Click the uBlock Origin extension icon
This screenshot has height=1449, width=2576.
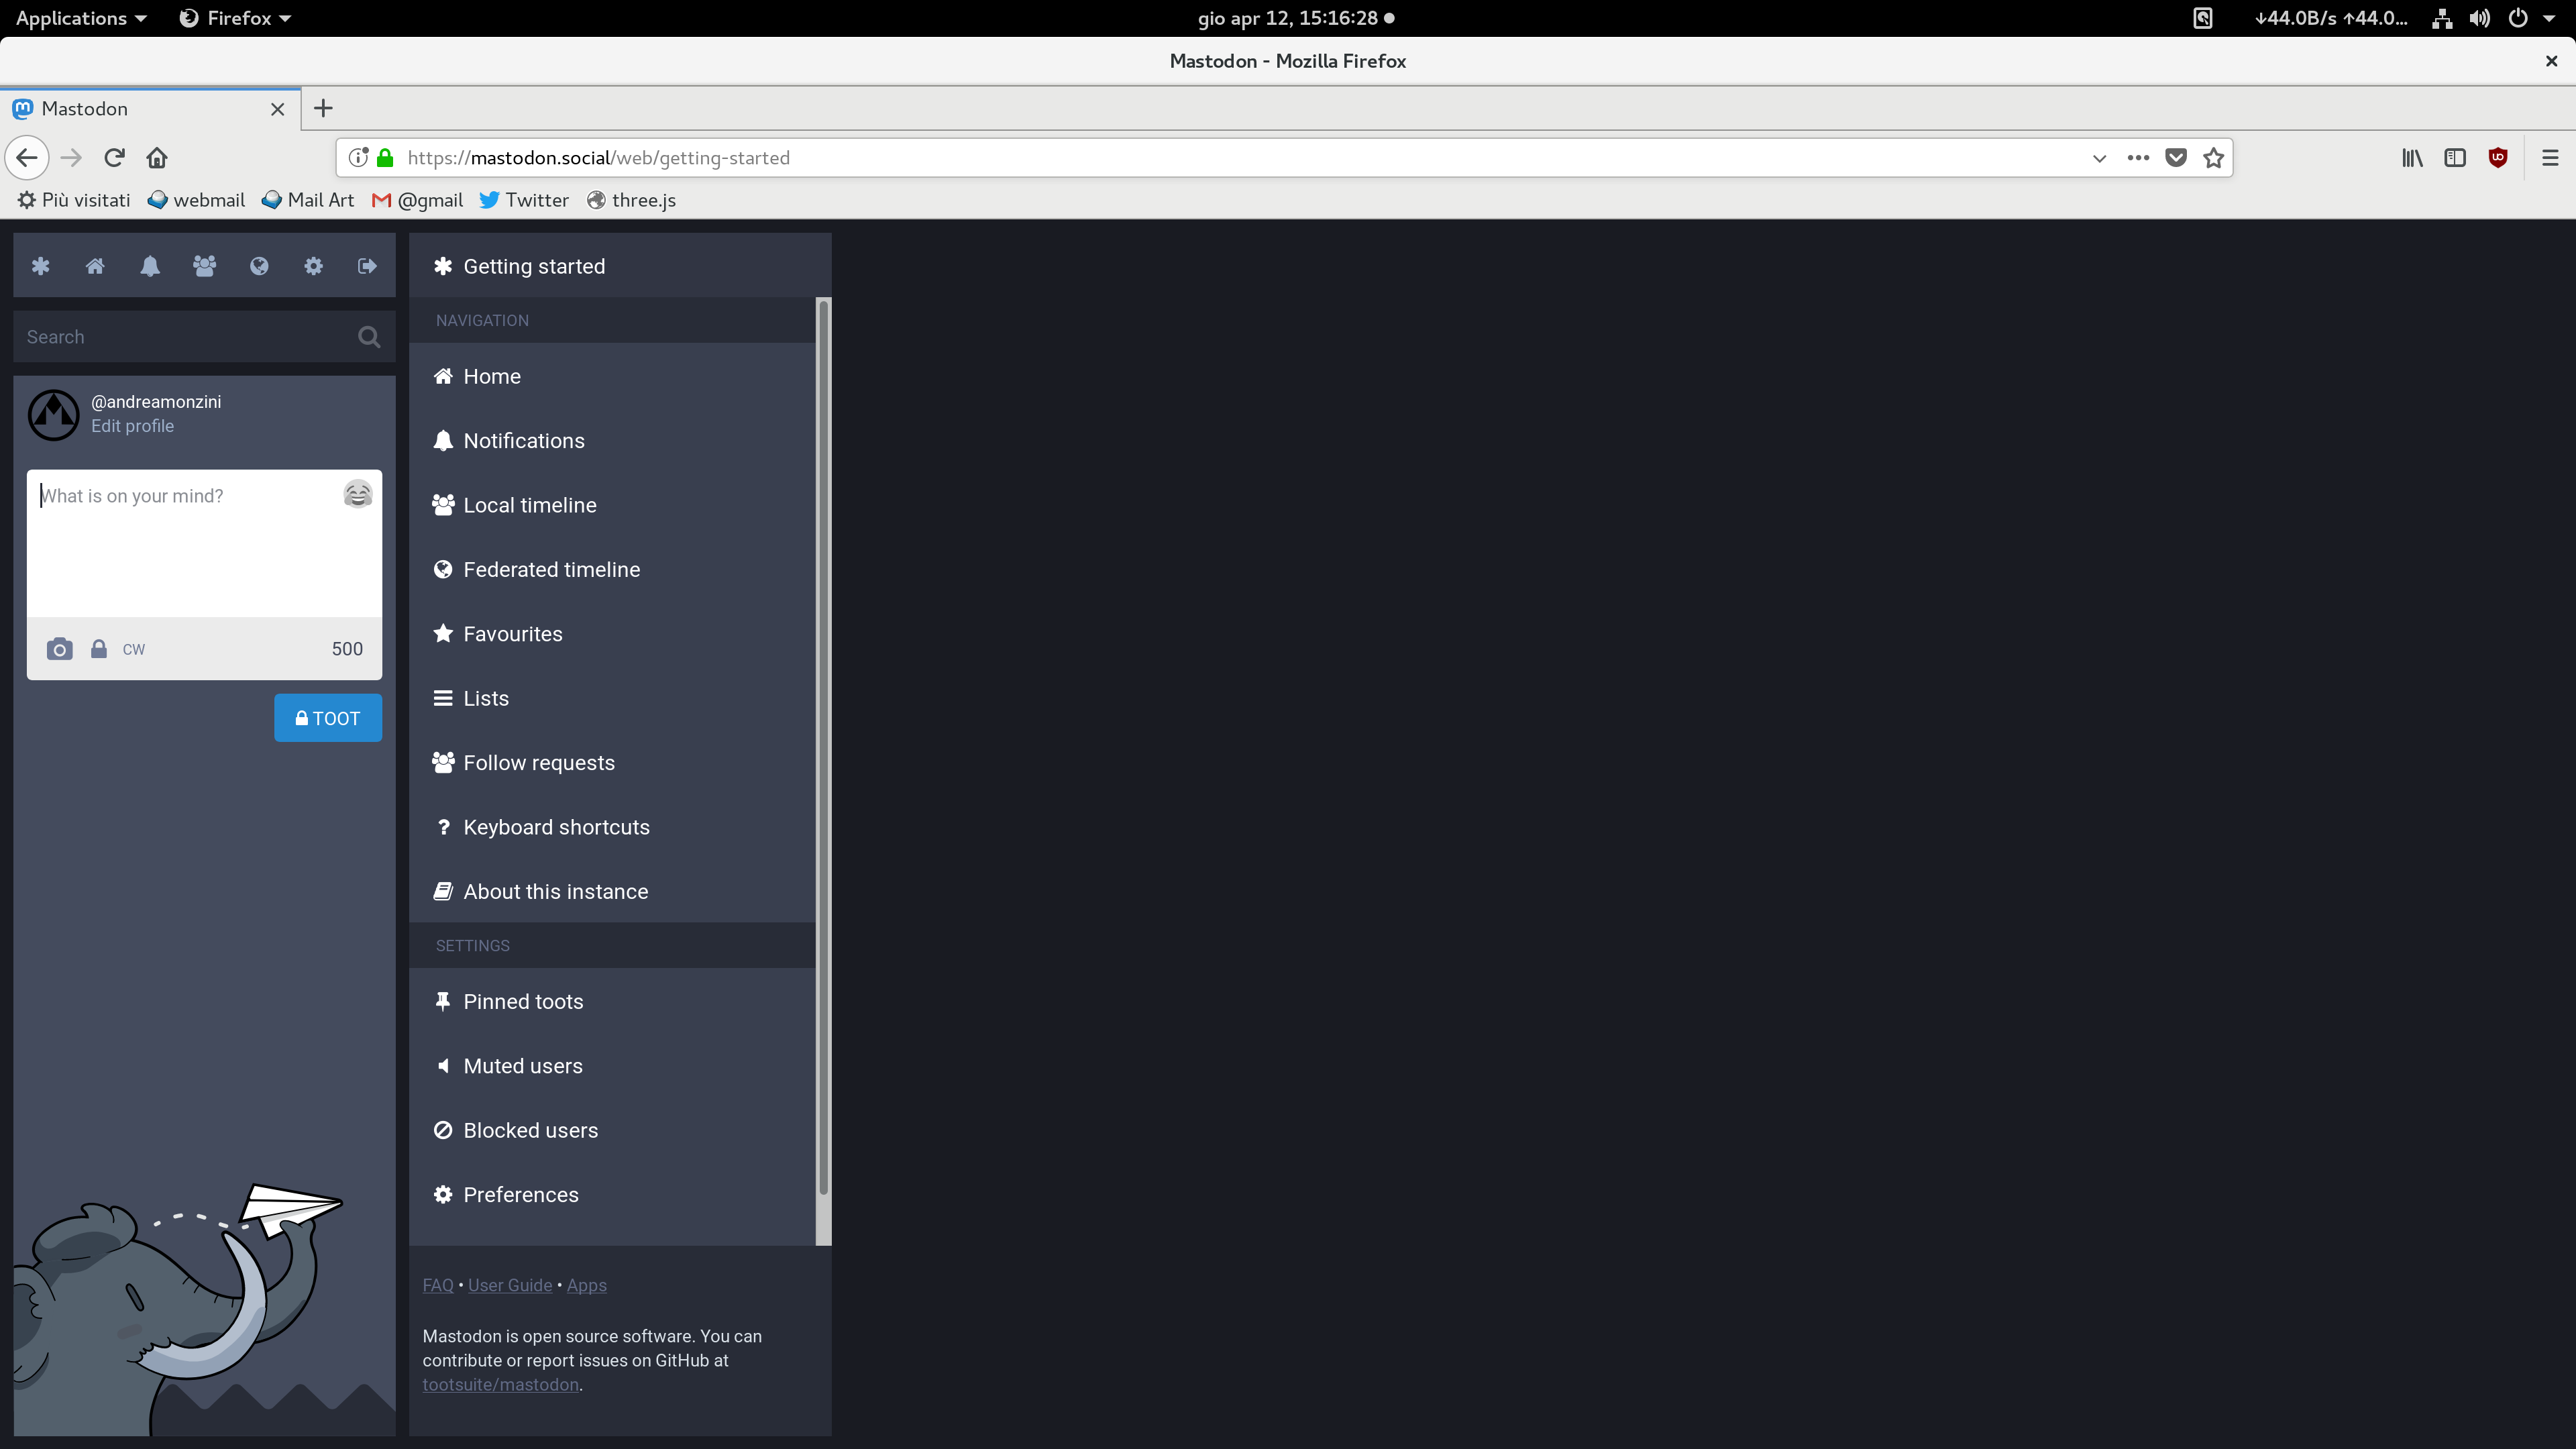point(2497,158)
